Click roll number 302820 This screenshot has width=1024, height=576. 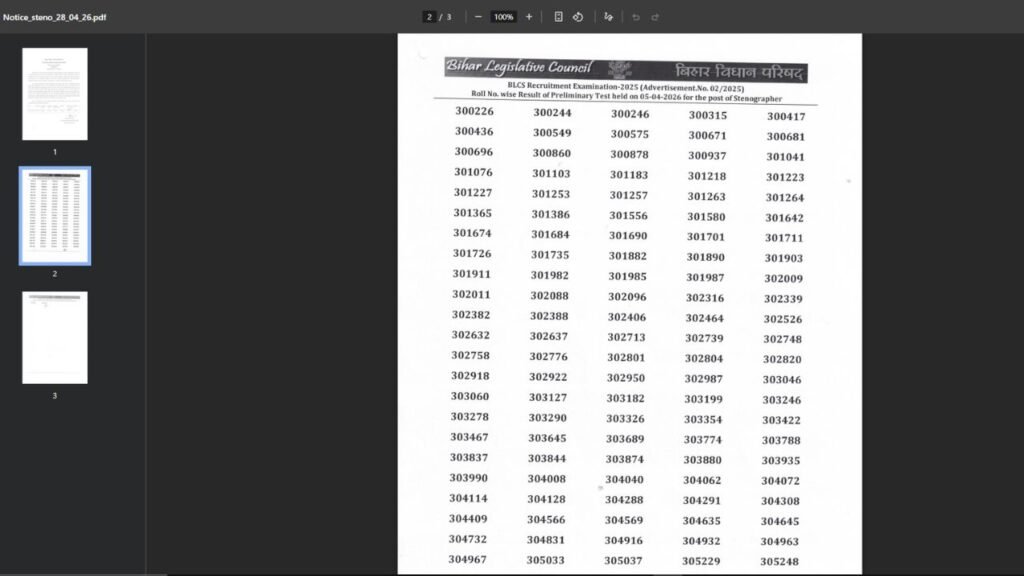coord(782,359)
